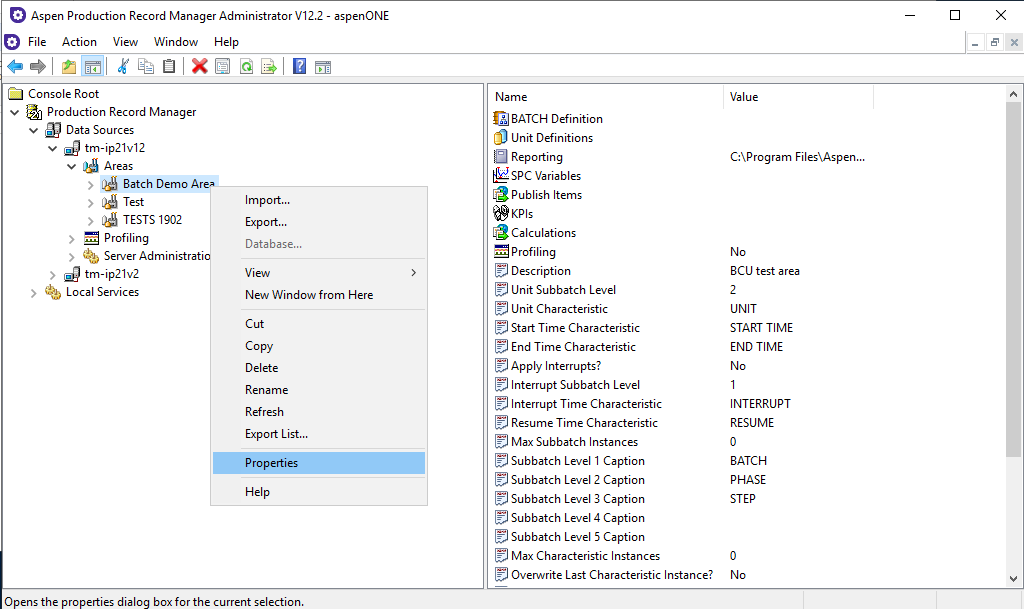This screenshot has height=609, width=1024.
Task: Click the red Delete X icon
Action: click(199, 67)
